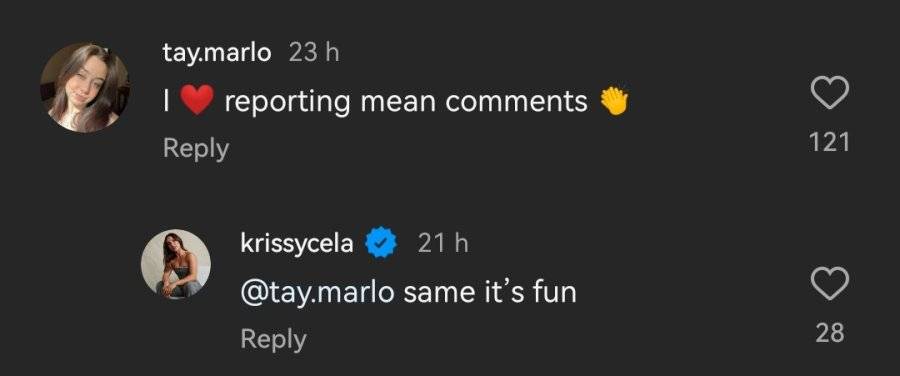900x376 pixels.
Task: Open the krissycela username link
Action: tap(297, 244)
